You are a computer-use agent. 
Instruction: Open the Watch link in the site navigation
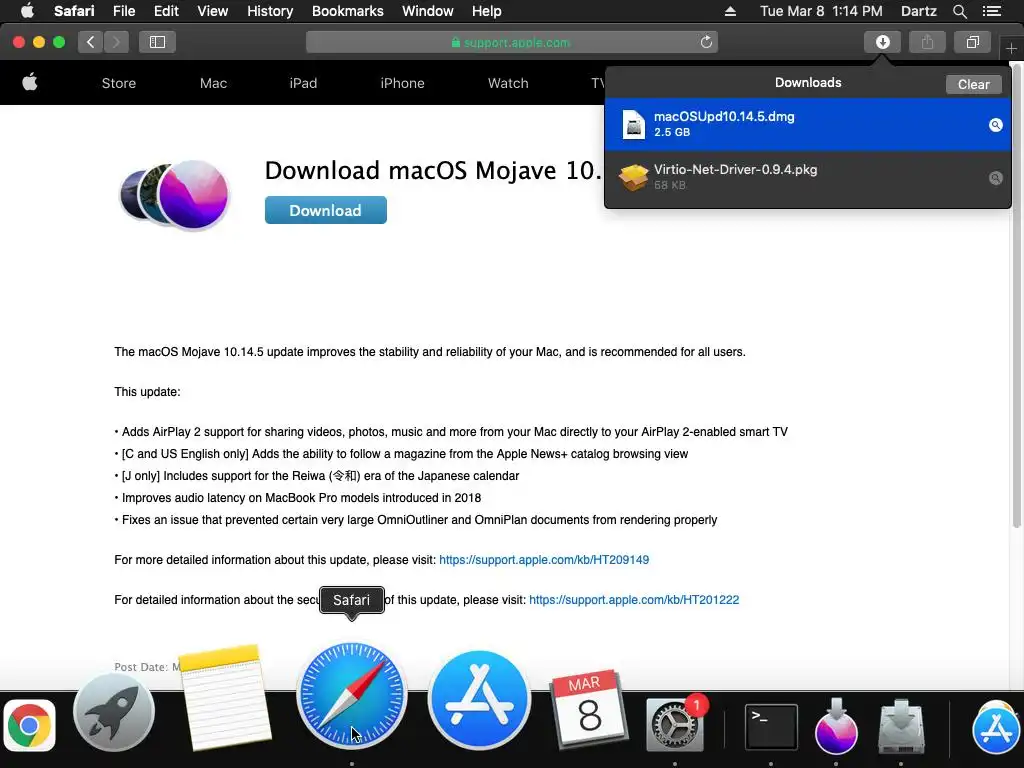click(508, 83)
